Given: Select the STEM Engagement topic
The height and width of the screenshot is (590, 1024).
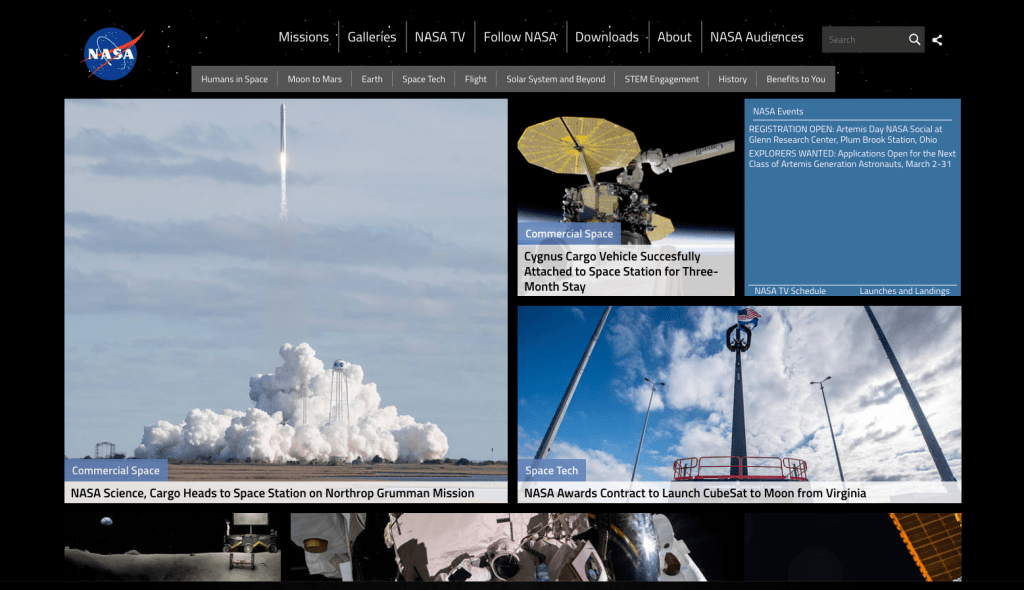Looking at the screenshot, I should click(x=662, y=79).
